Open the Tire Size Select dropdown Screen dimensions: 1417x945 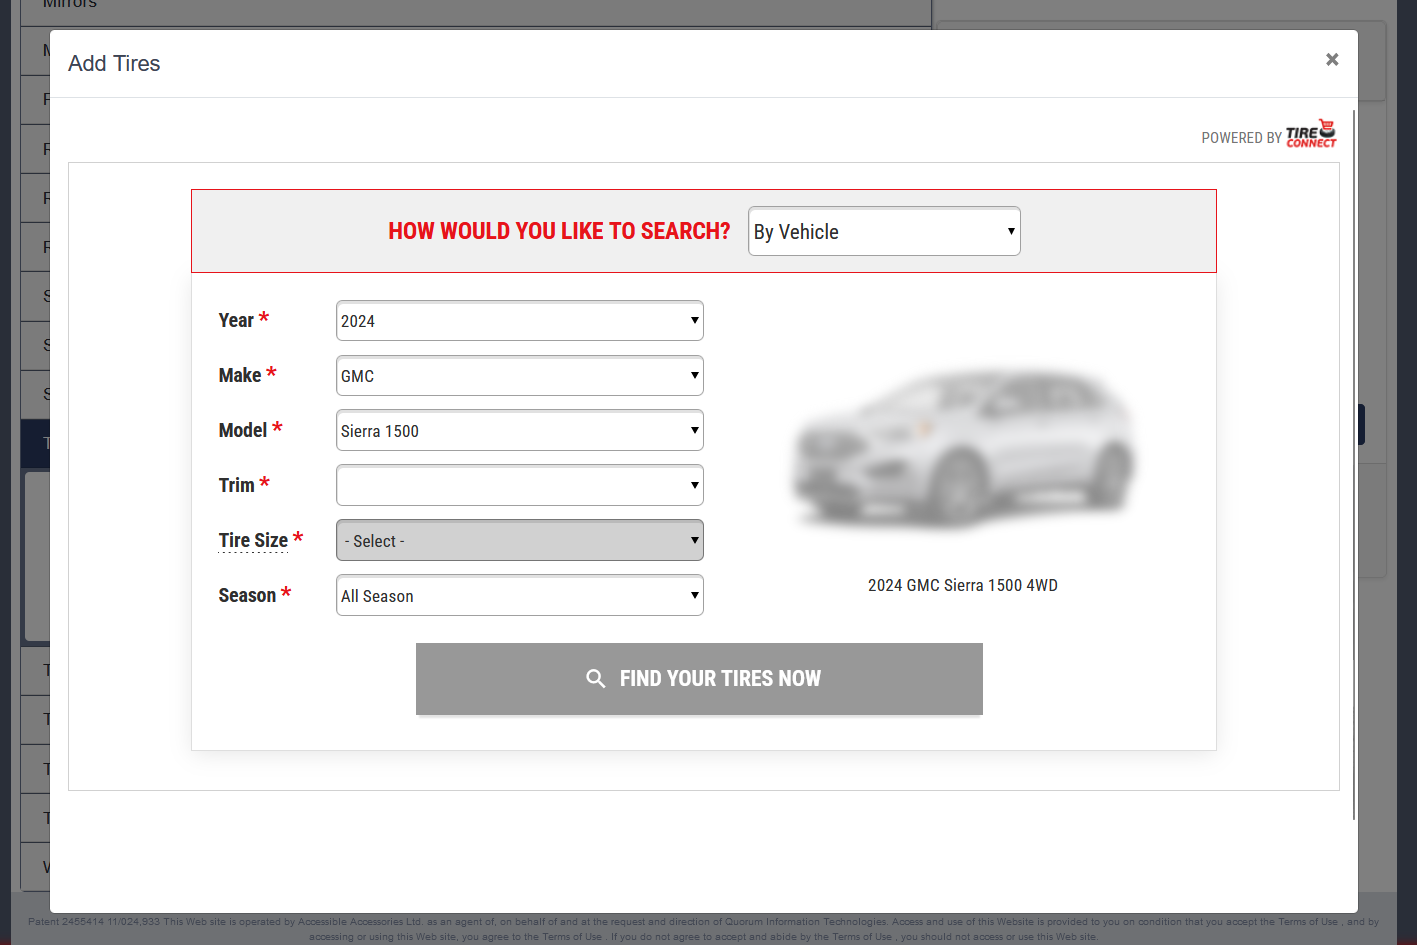click(520, 541)
